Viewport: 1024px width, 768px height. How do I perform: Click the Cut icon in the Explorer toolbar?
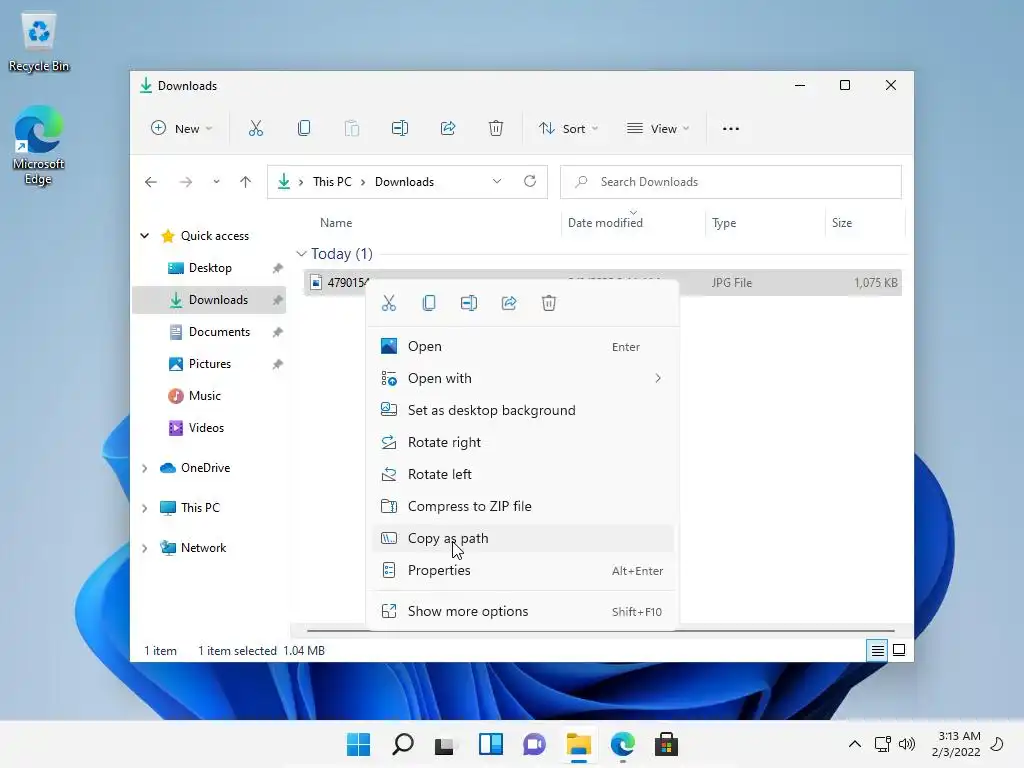[x=256, y=129]
